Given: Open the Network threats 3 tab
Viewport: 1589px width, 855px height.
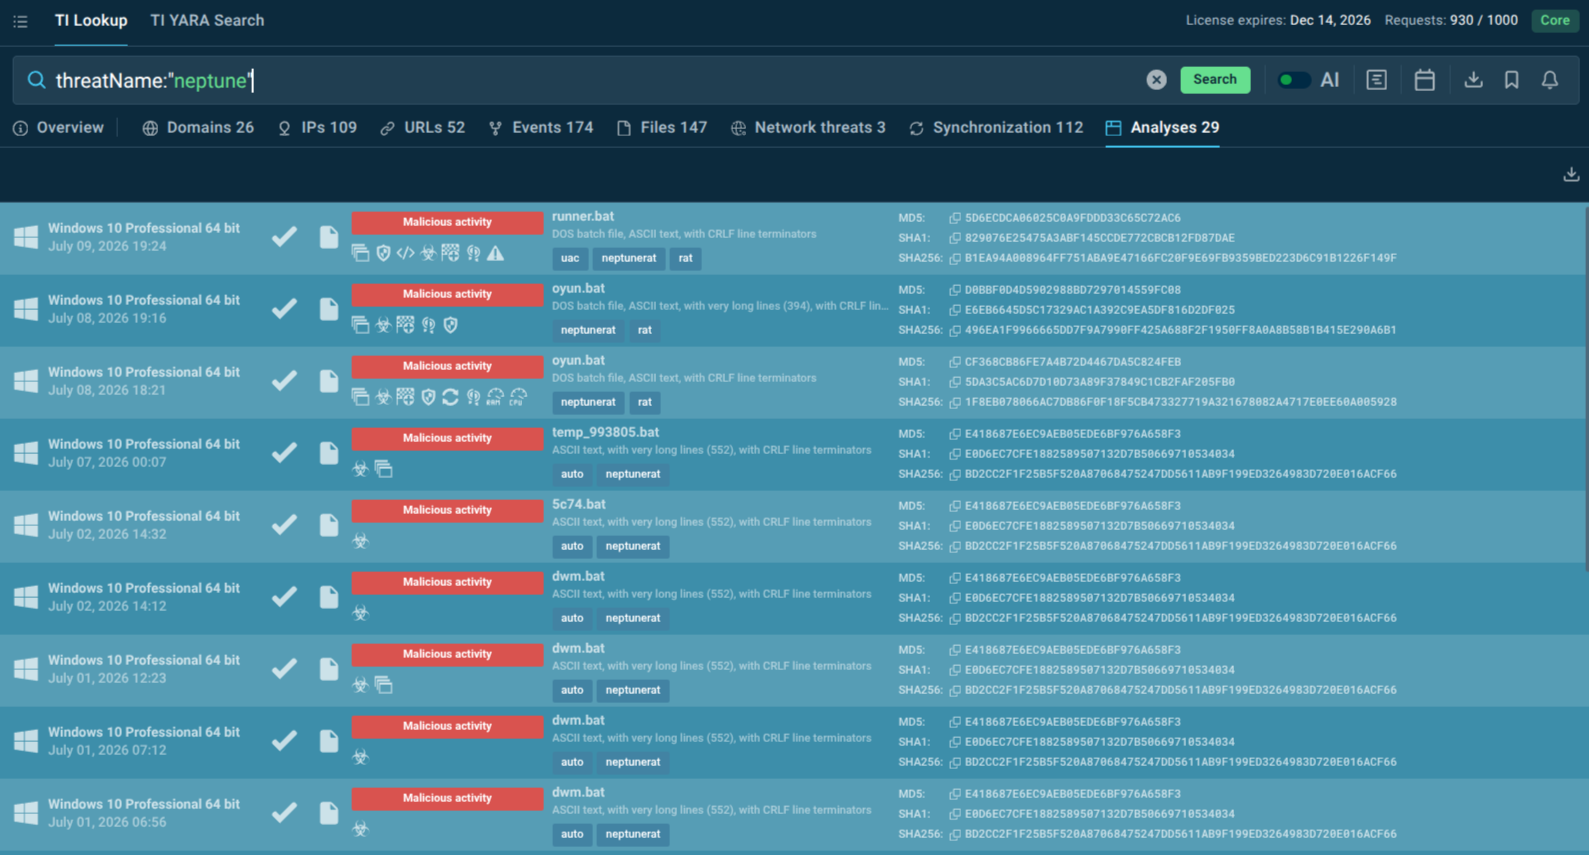Looking at the screenshot, I should point(808,128).
